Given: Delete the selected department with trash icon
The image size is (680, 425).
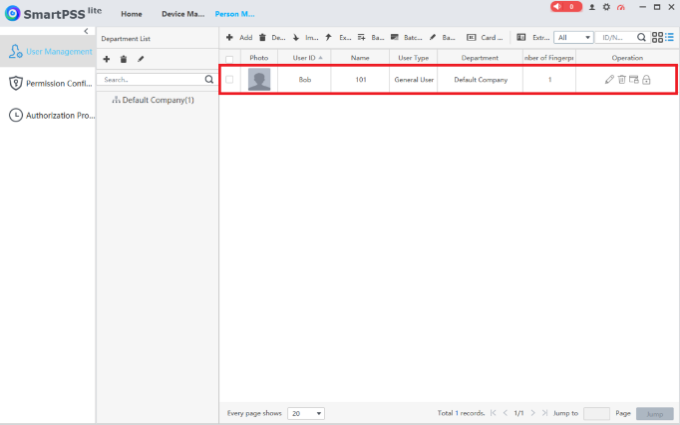Looking at the screenshot, I should (x=124, y=59).
